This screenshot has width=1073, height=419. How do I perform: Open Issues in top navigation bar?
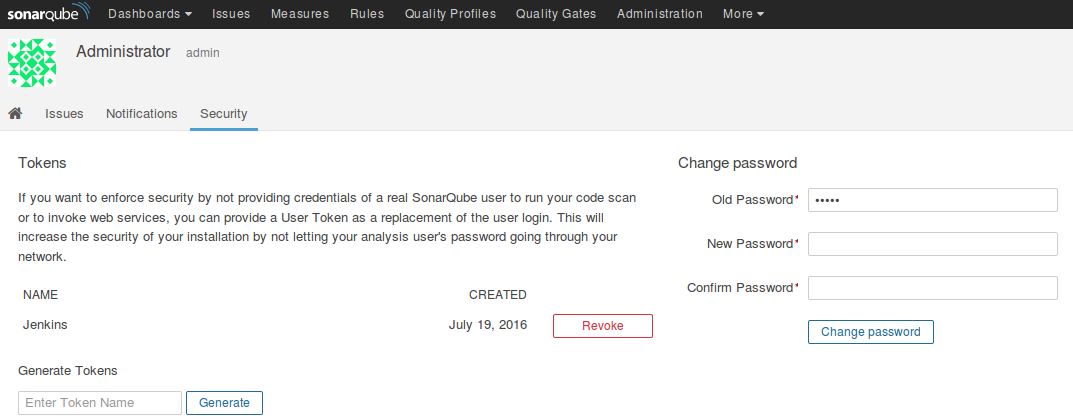coord(231,14)
